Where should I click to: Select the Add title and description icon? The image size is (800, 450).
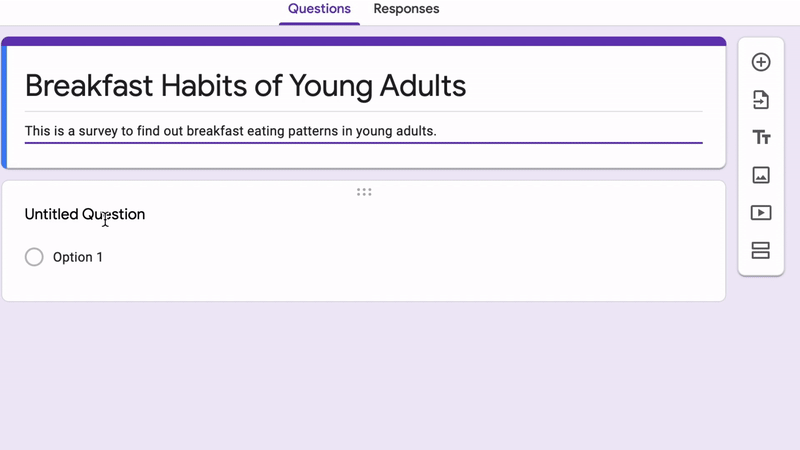[x=761, y=137]
